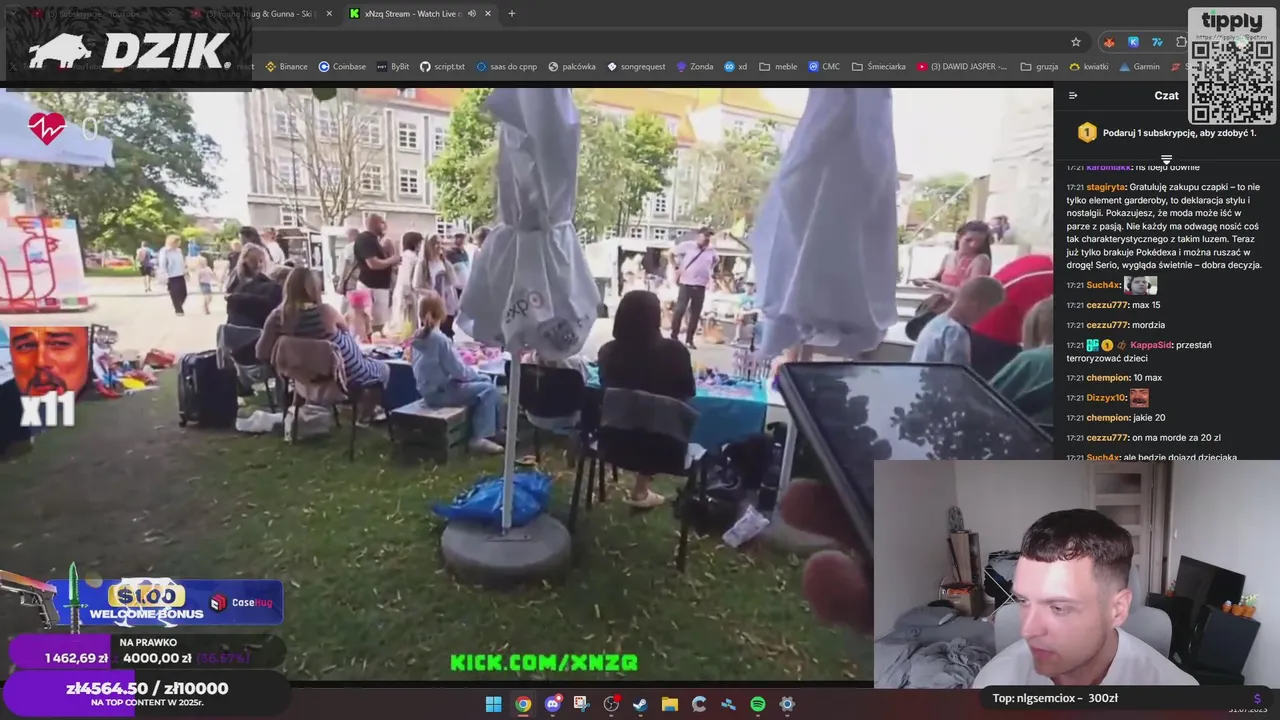Expand the pinned chat banner arrow
Screen dimensions: 1280x720
click(x=1166, y=159)
